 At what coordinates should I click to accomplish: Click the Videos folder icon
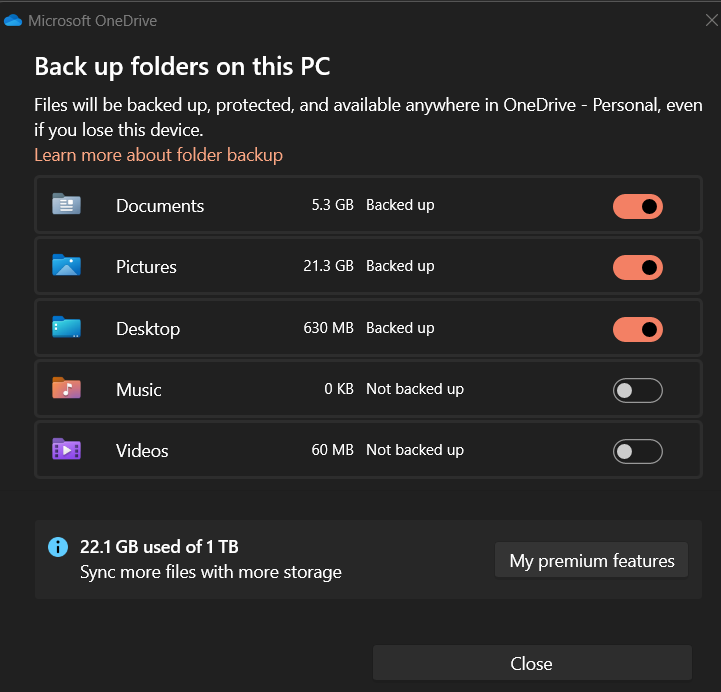[x=66, y=449]
